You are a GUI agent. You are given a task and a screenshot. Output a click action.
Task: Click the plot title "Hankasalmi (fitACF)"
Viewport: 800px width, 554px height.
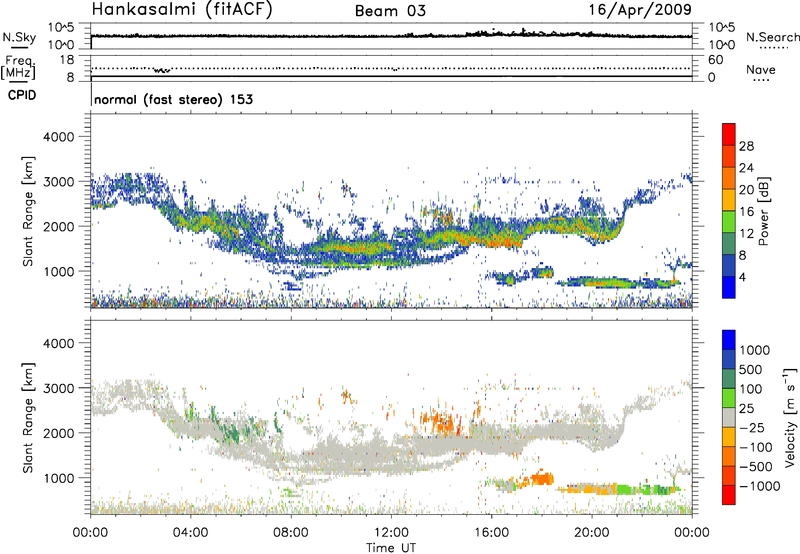[x=182, y=10]
